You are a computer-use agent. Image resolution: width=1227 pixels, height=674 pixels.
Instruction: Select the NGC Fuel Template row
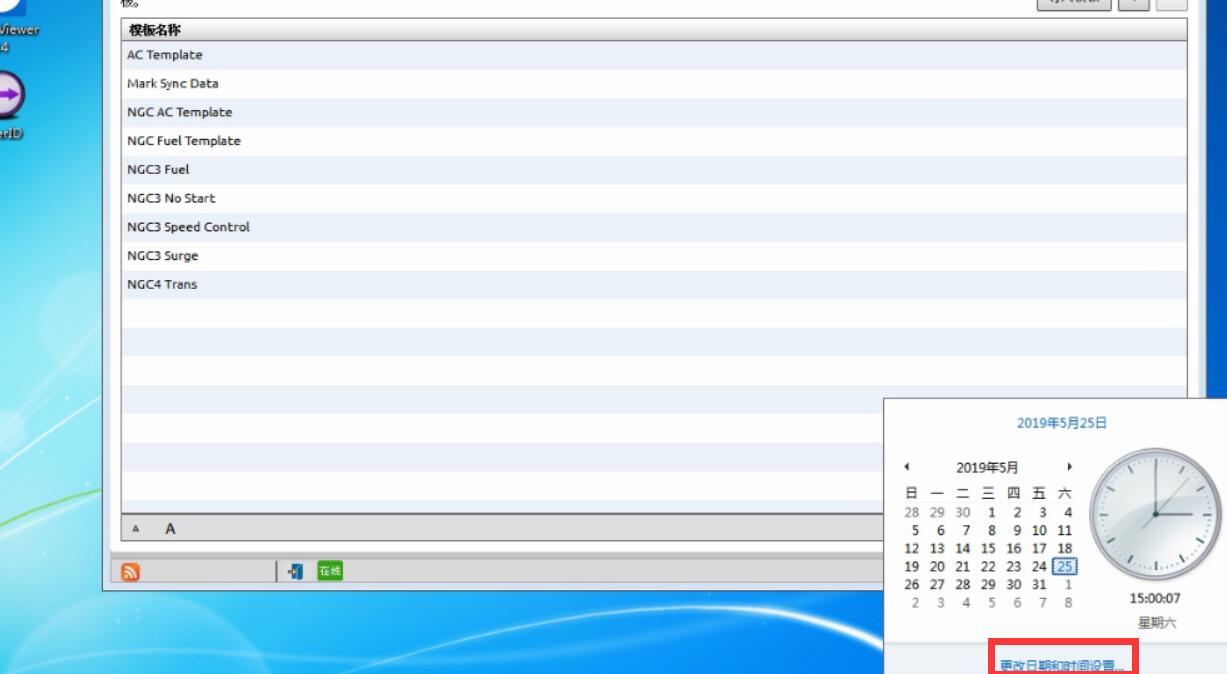(654, 141)
